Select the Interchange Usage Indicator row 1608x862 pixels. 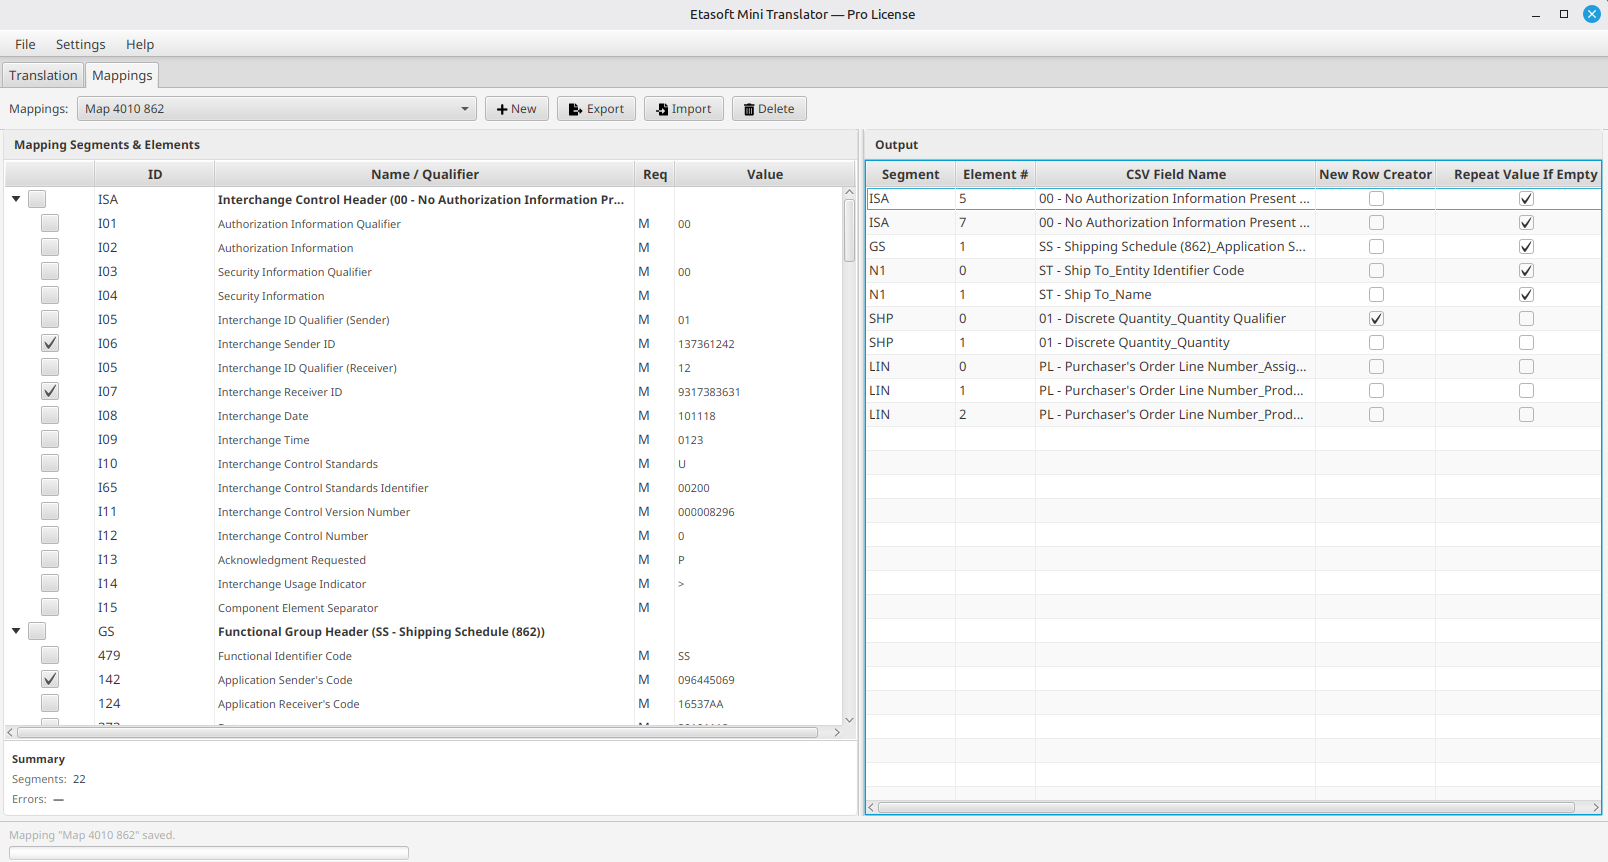click(424, 583)
